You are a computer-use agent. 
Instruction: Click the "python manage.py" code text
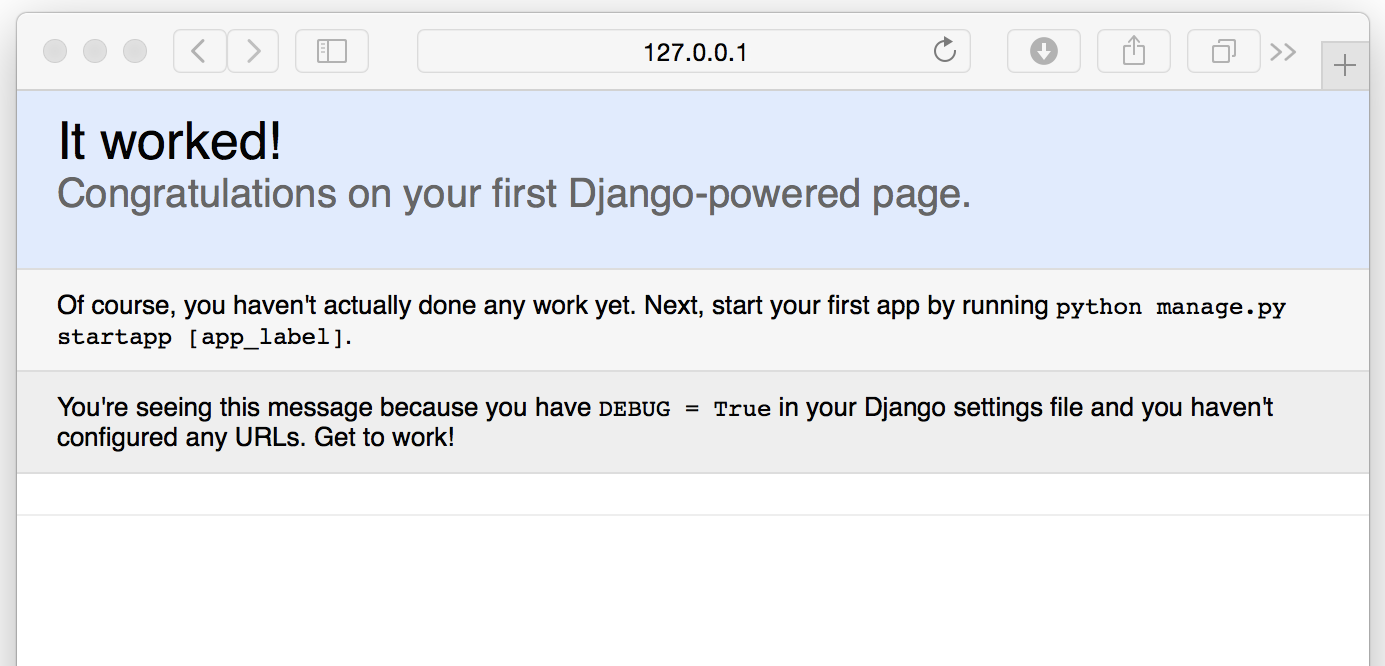[x=1171, y=307]
